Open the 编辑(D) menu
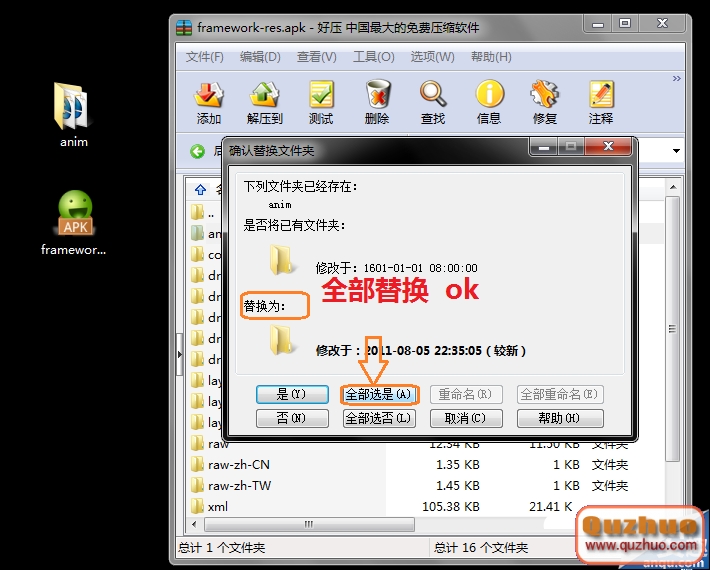The width and height of the screenshot is (710, 570). coord(260,57)
